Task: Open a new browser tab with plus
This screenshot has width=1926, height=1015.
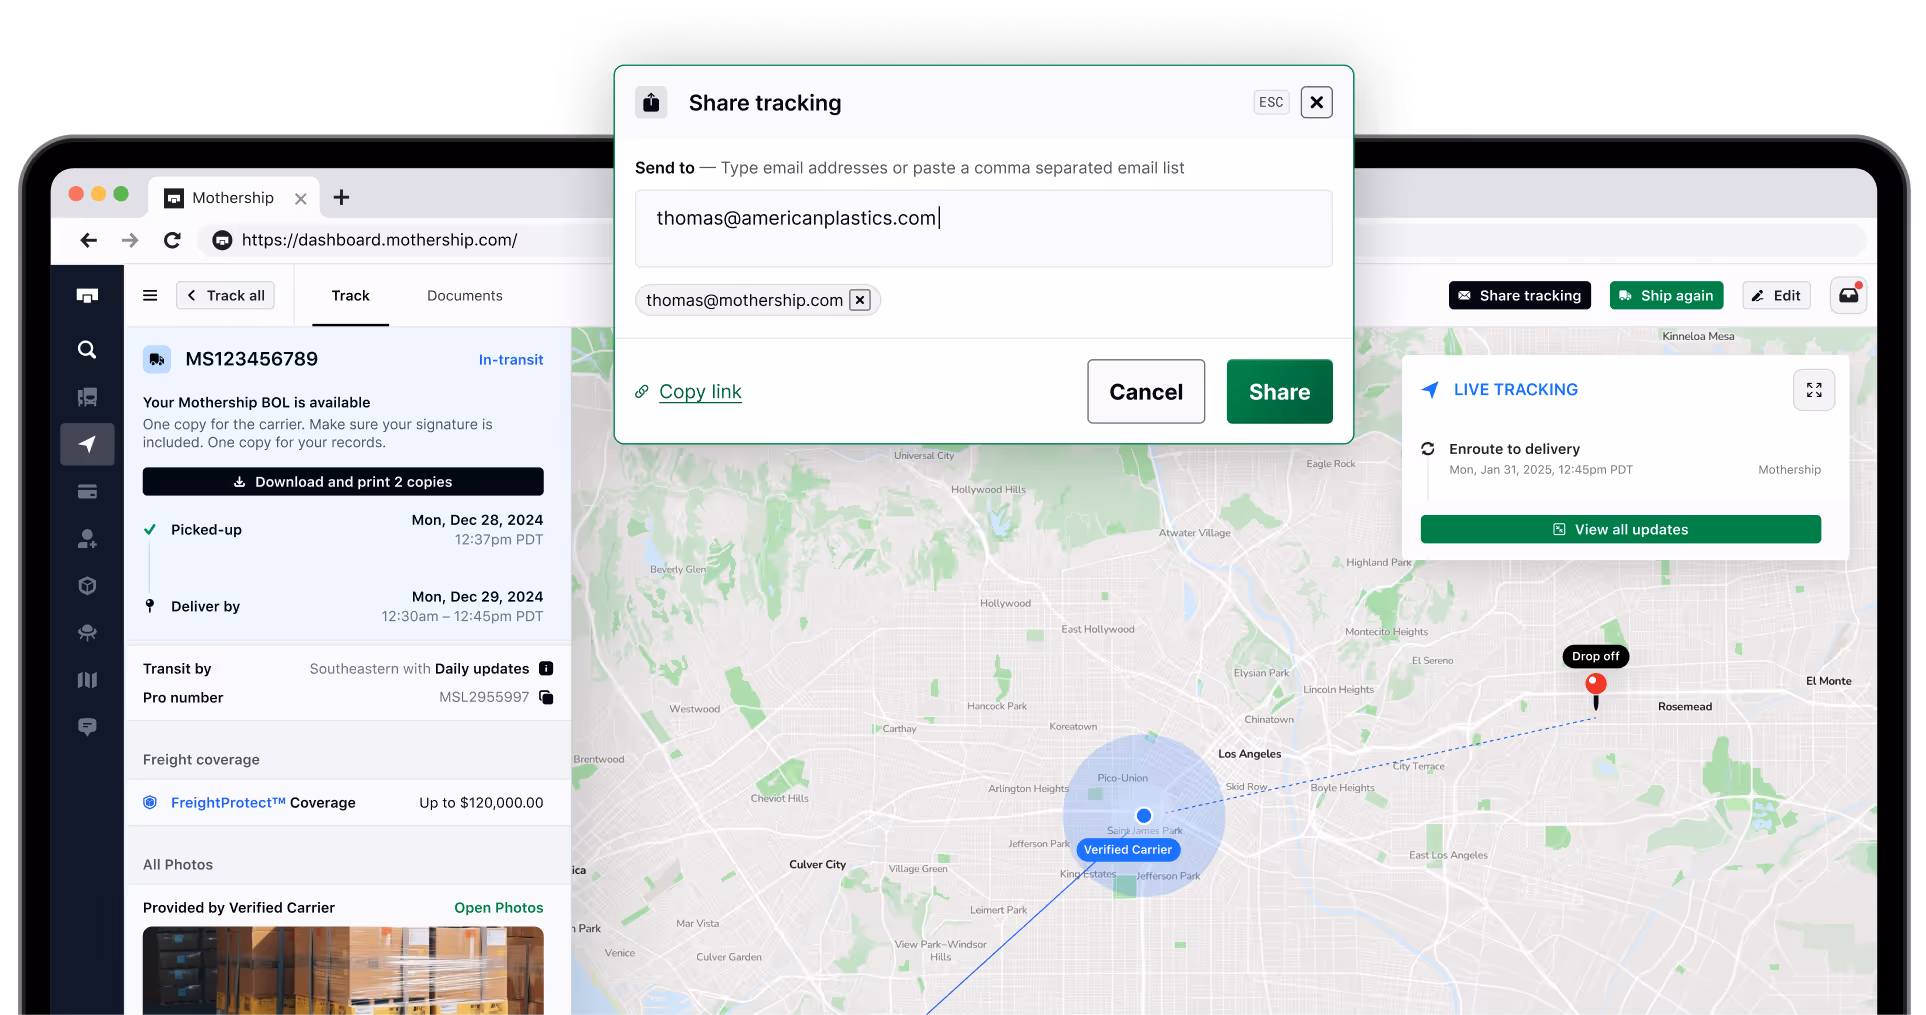Action: click(x=341, y=197)
